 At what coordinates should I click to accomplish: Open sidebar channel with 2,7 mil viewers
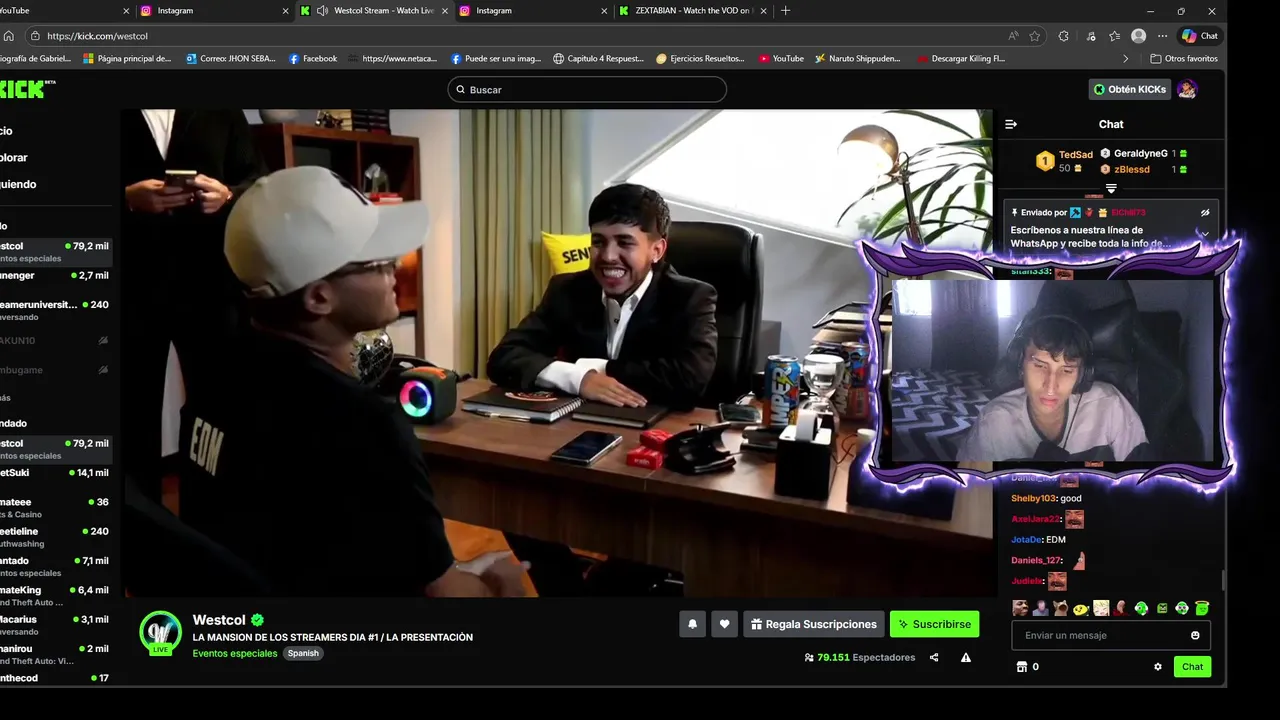point(55,275)
